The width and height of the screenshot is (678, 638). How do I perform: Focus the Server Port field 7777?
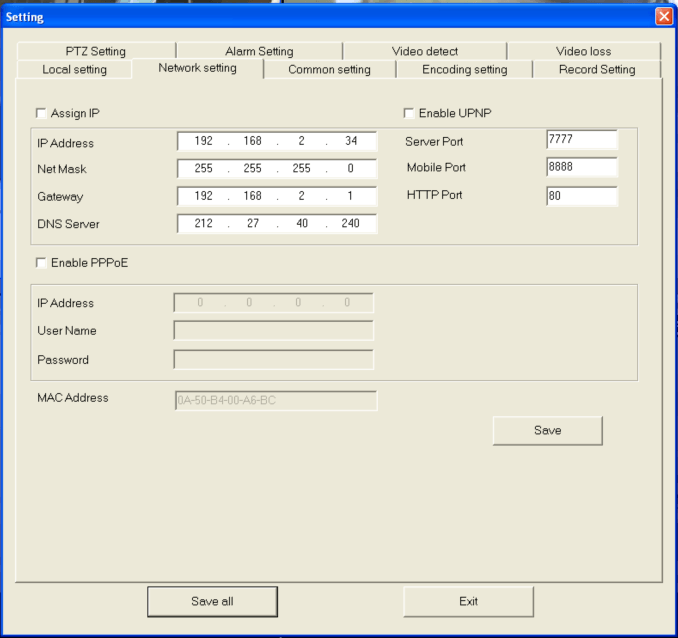582,140
